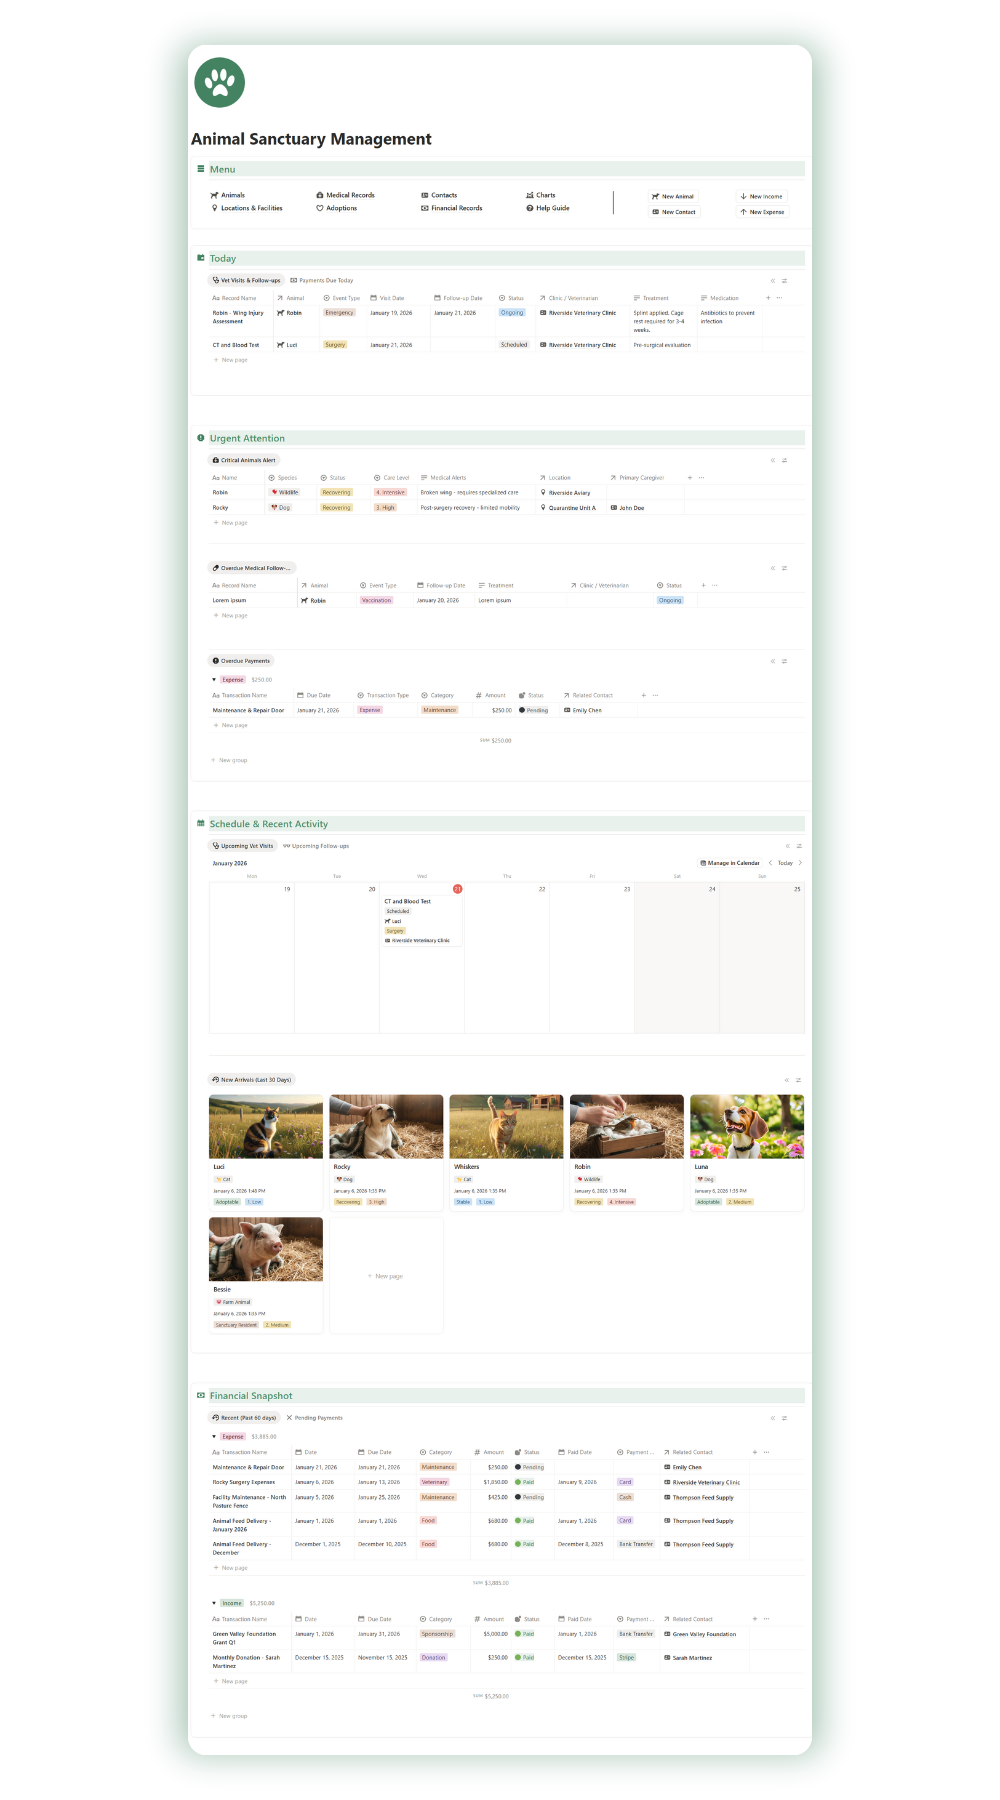Screen dimensions: 1000x1800
Task: Open view settings icon for New Arrivals gallery
Action: 798,1080
